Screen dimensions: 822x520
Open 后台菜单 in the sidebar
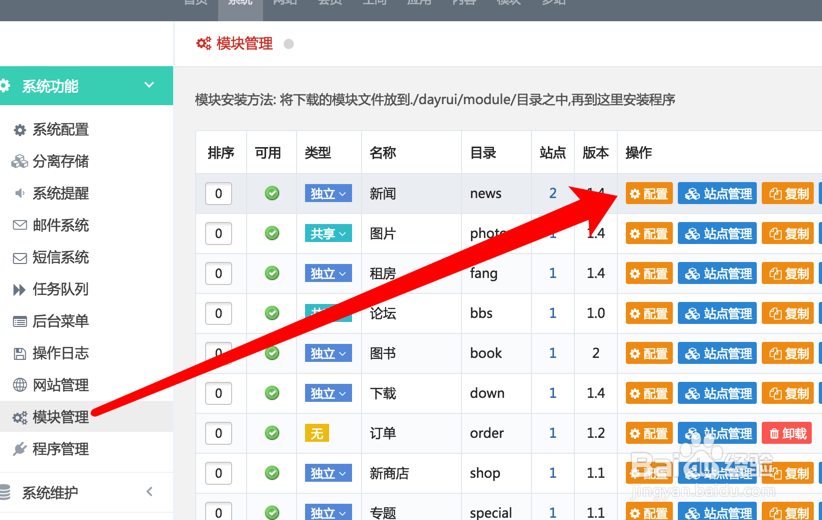pyautogui.click(x=51, y=321)
